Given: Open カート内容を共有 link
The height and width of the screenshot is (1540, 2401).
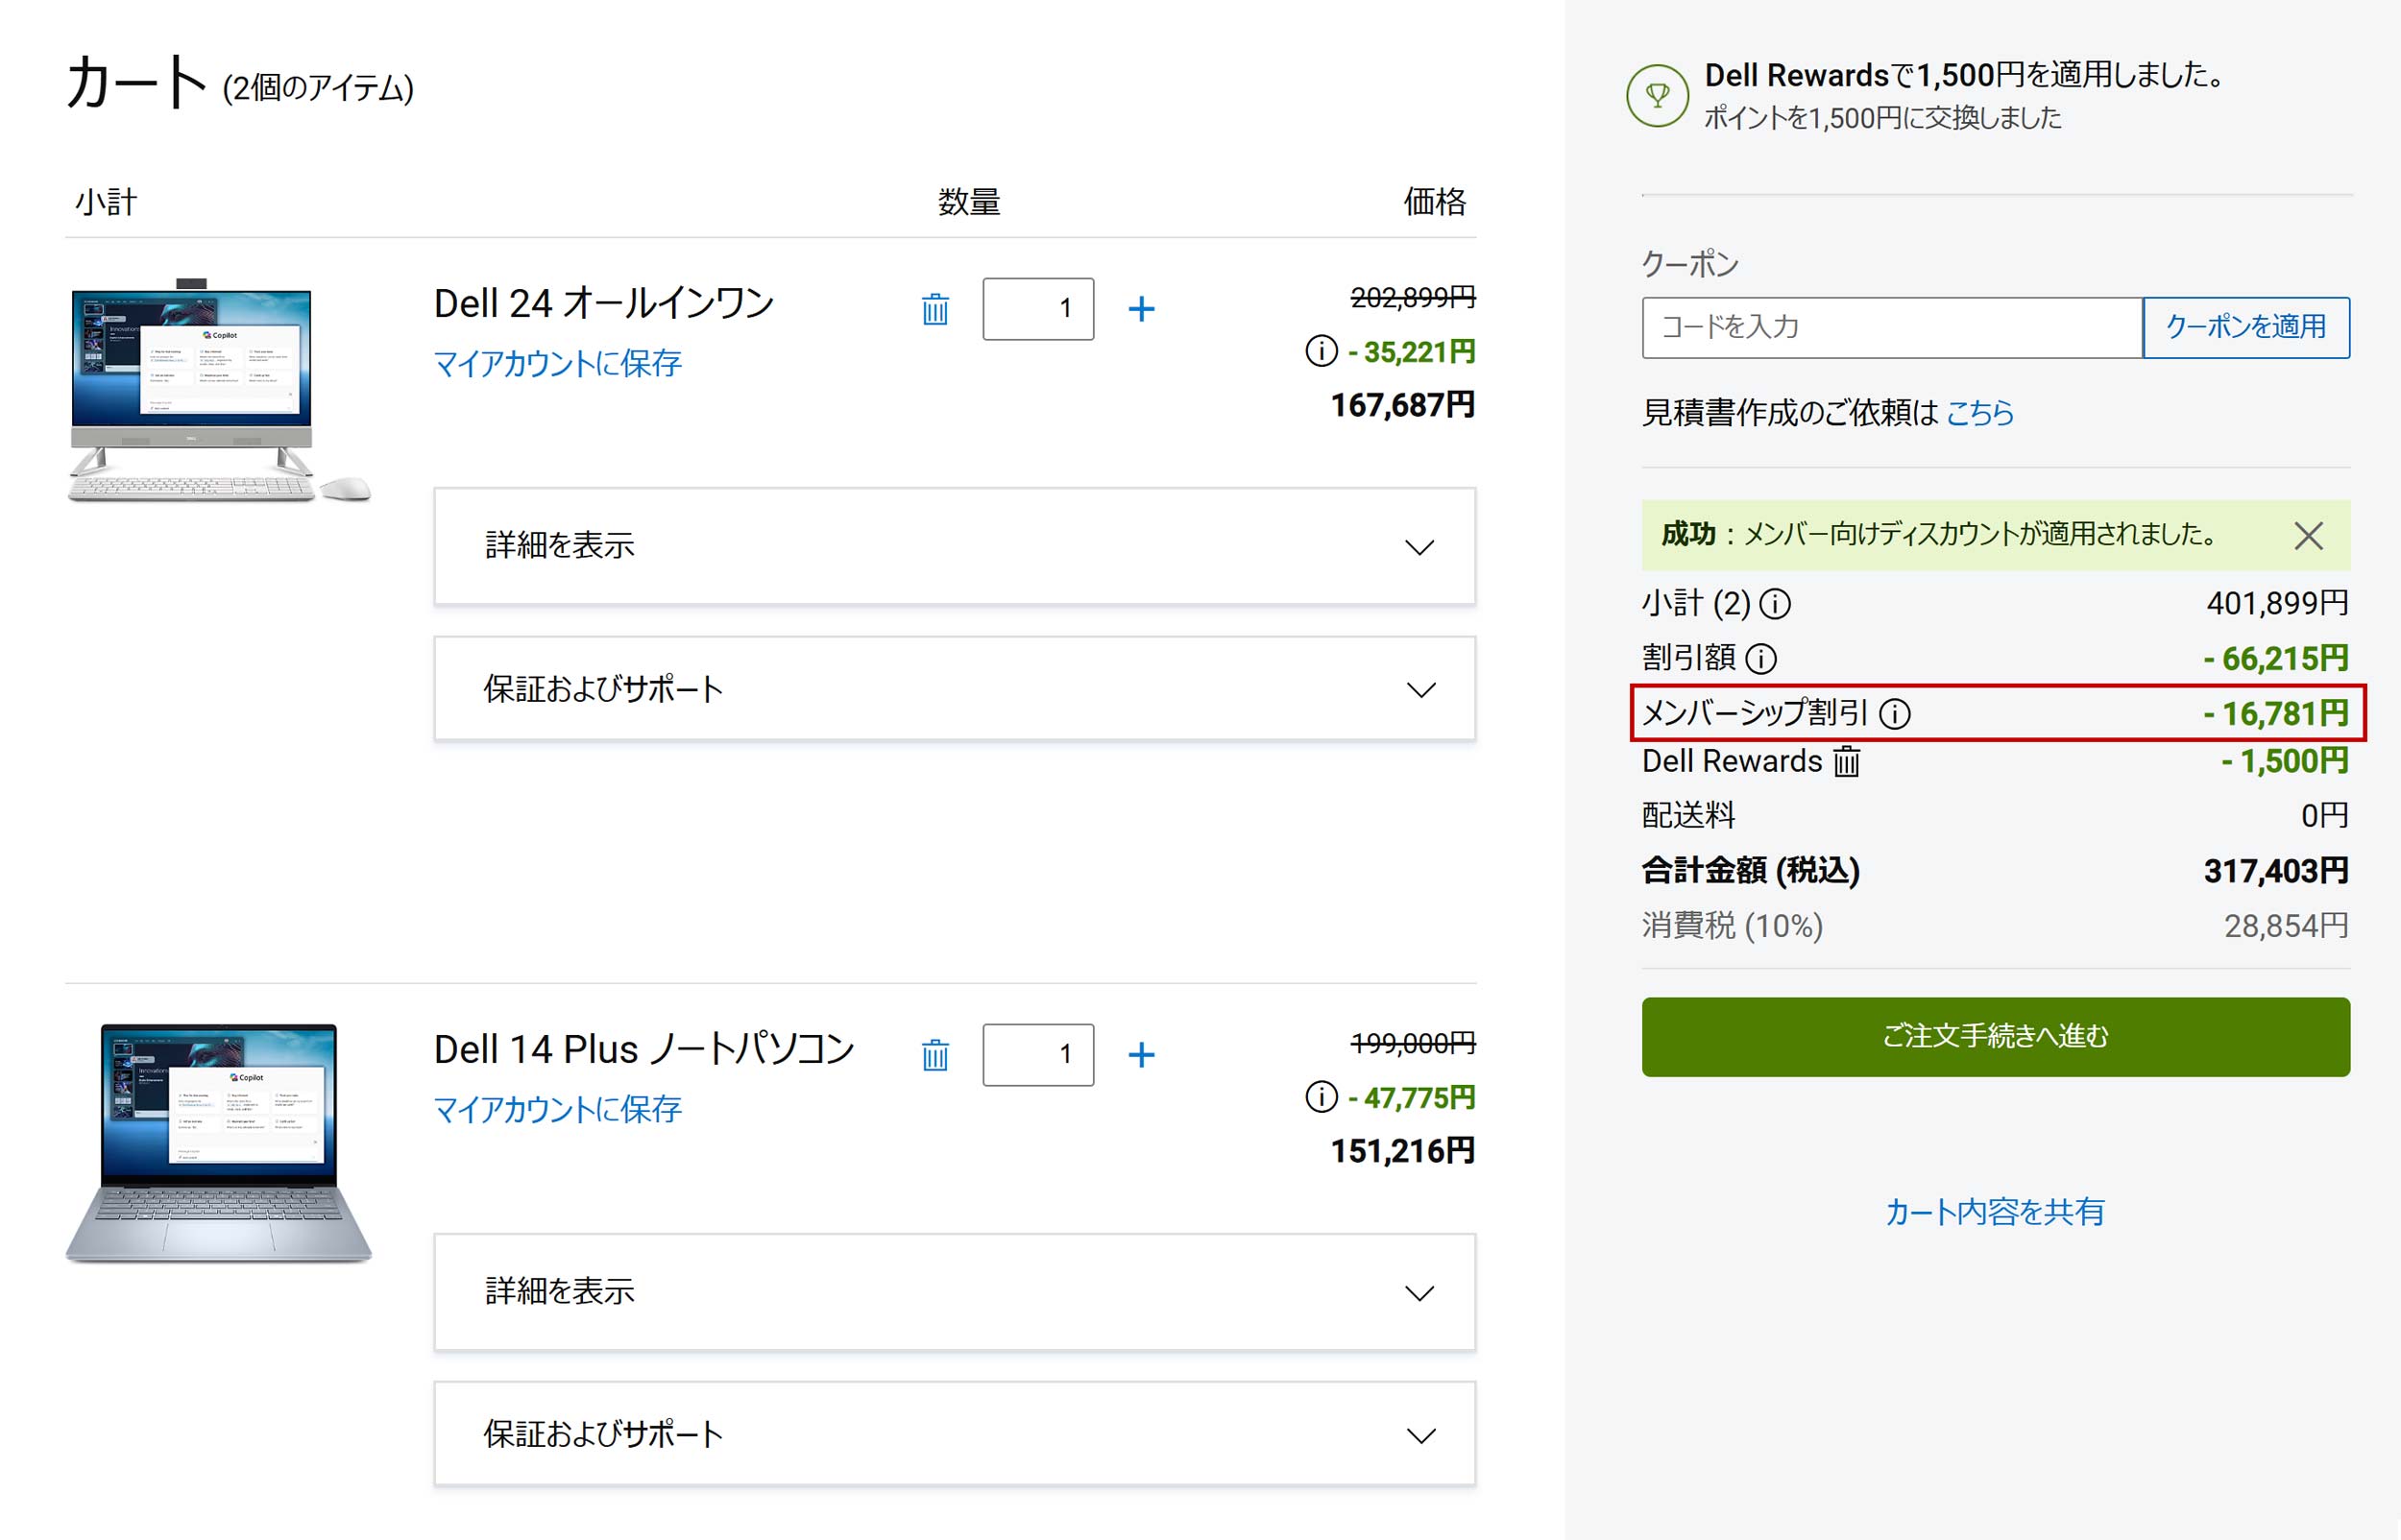Looking at the screenshot, I should click(x=1994, y=1212).
